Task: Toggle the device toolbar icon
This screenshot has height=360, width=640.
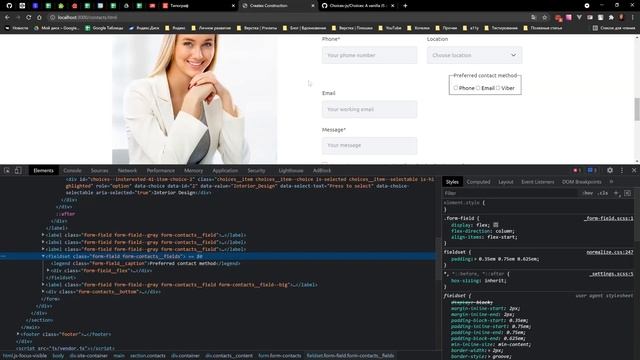Action: [18, 171]
